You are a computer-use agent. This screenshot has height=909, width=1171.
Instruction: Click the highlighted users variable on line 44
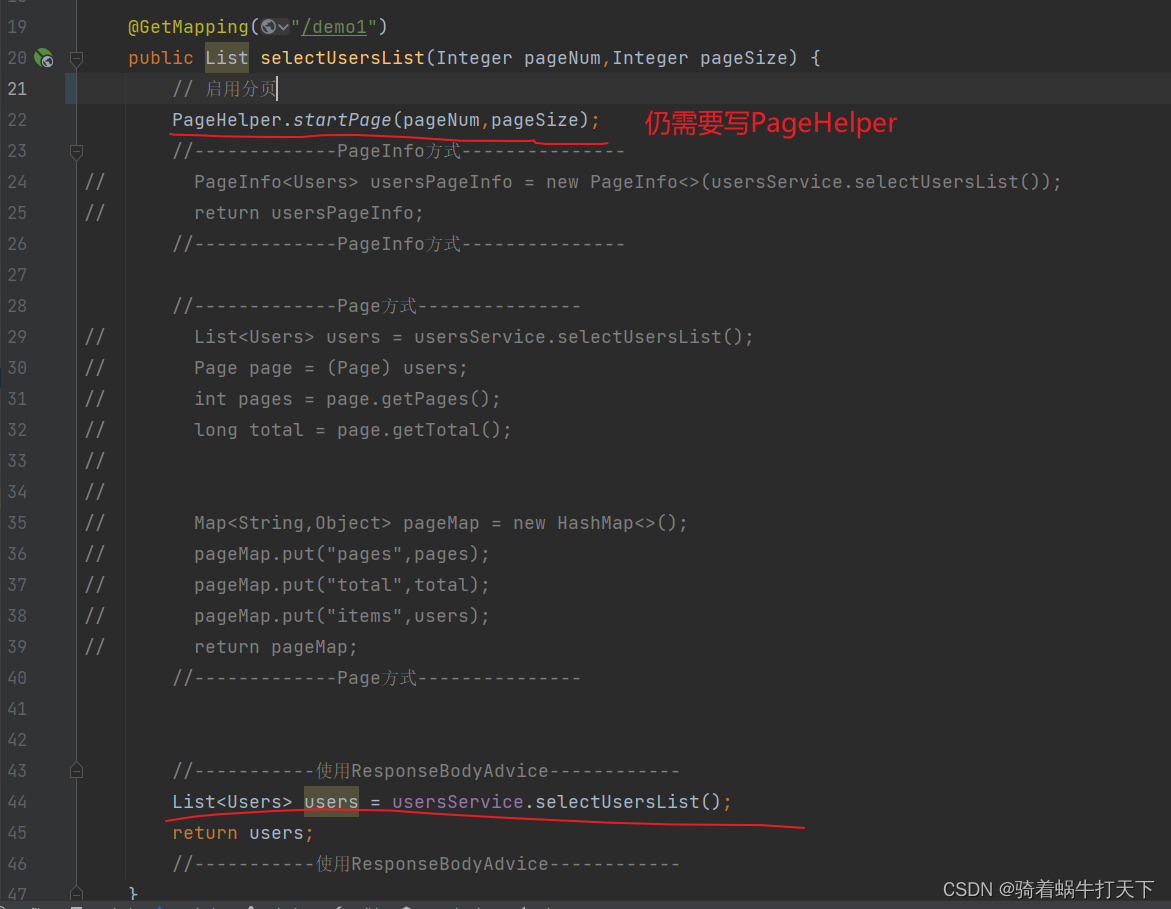click(x=330, y=801)
